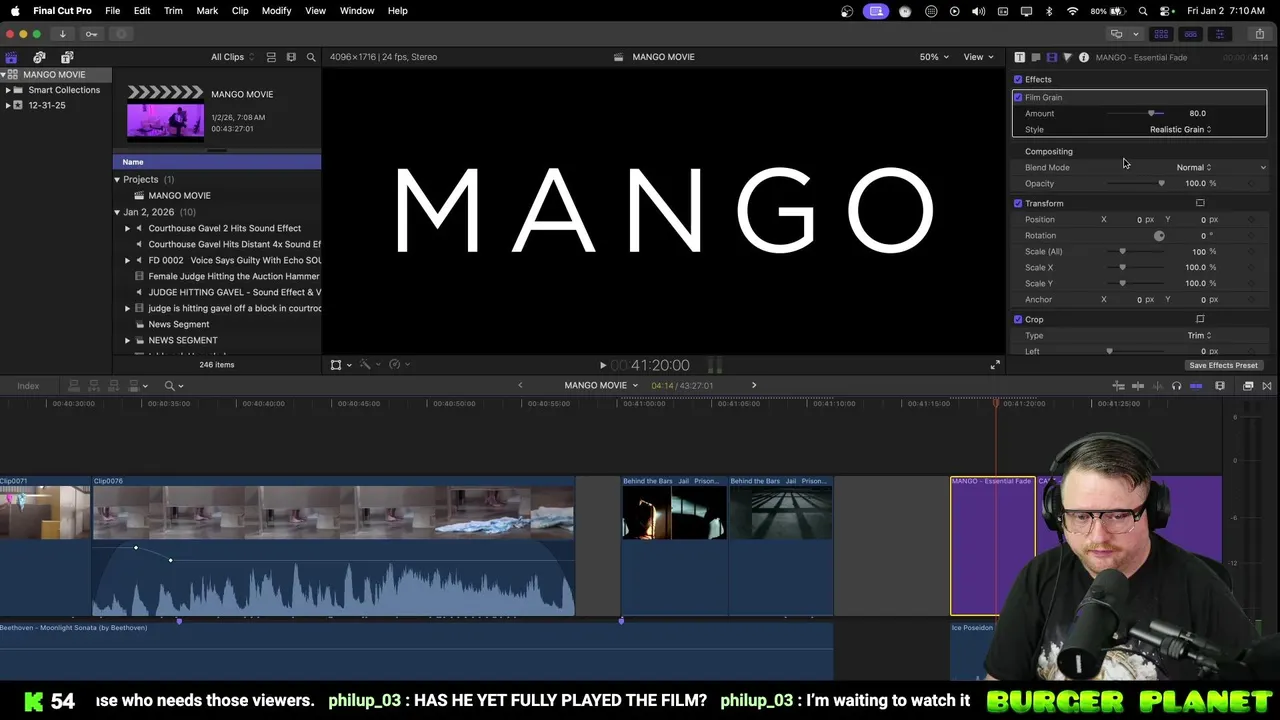Open the Photos and Audio sidebar
The image size is (1280, 720).
pyautogui.click(x=39, y=57)
